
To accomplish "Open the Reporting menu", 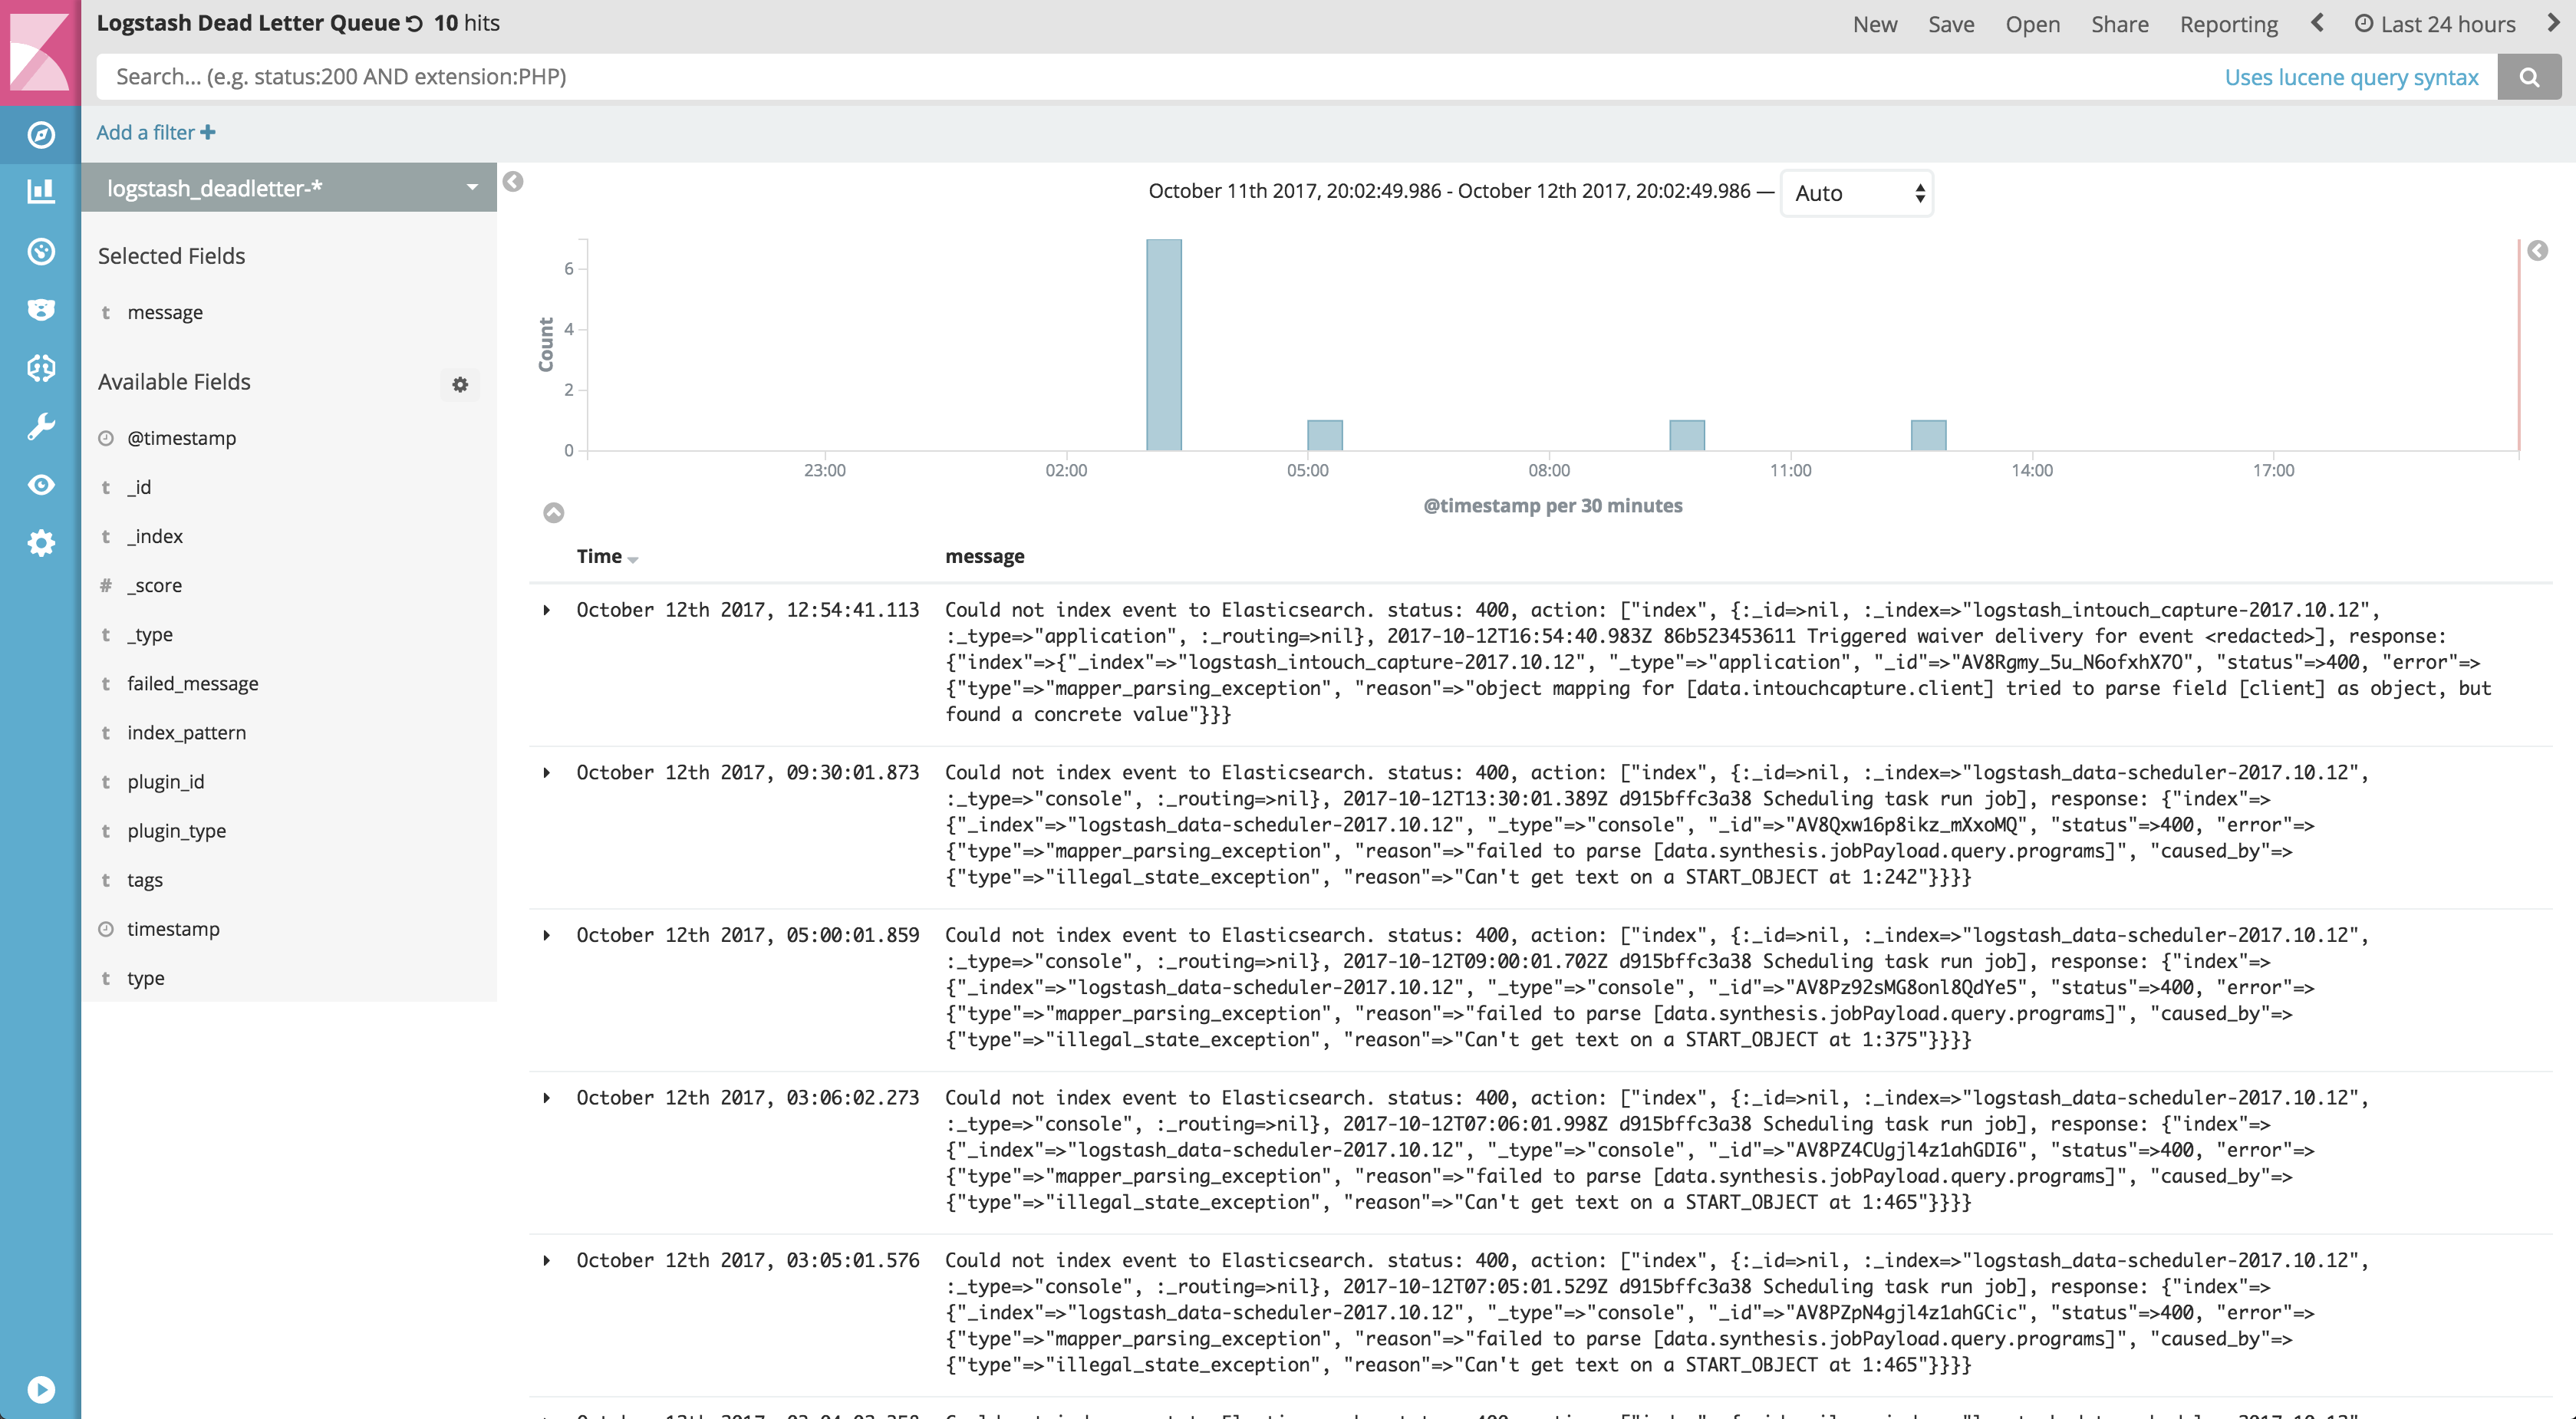I will [2229, 24].
